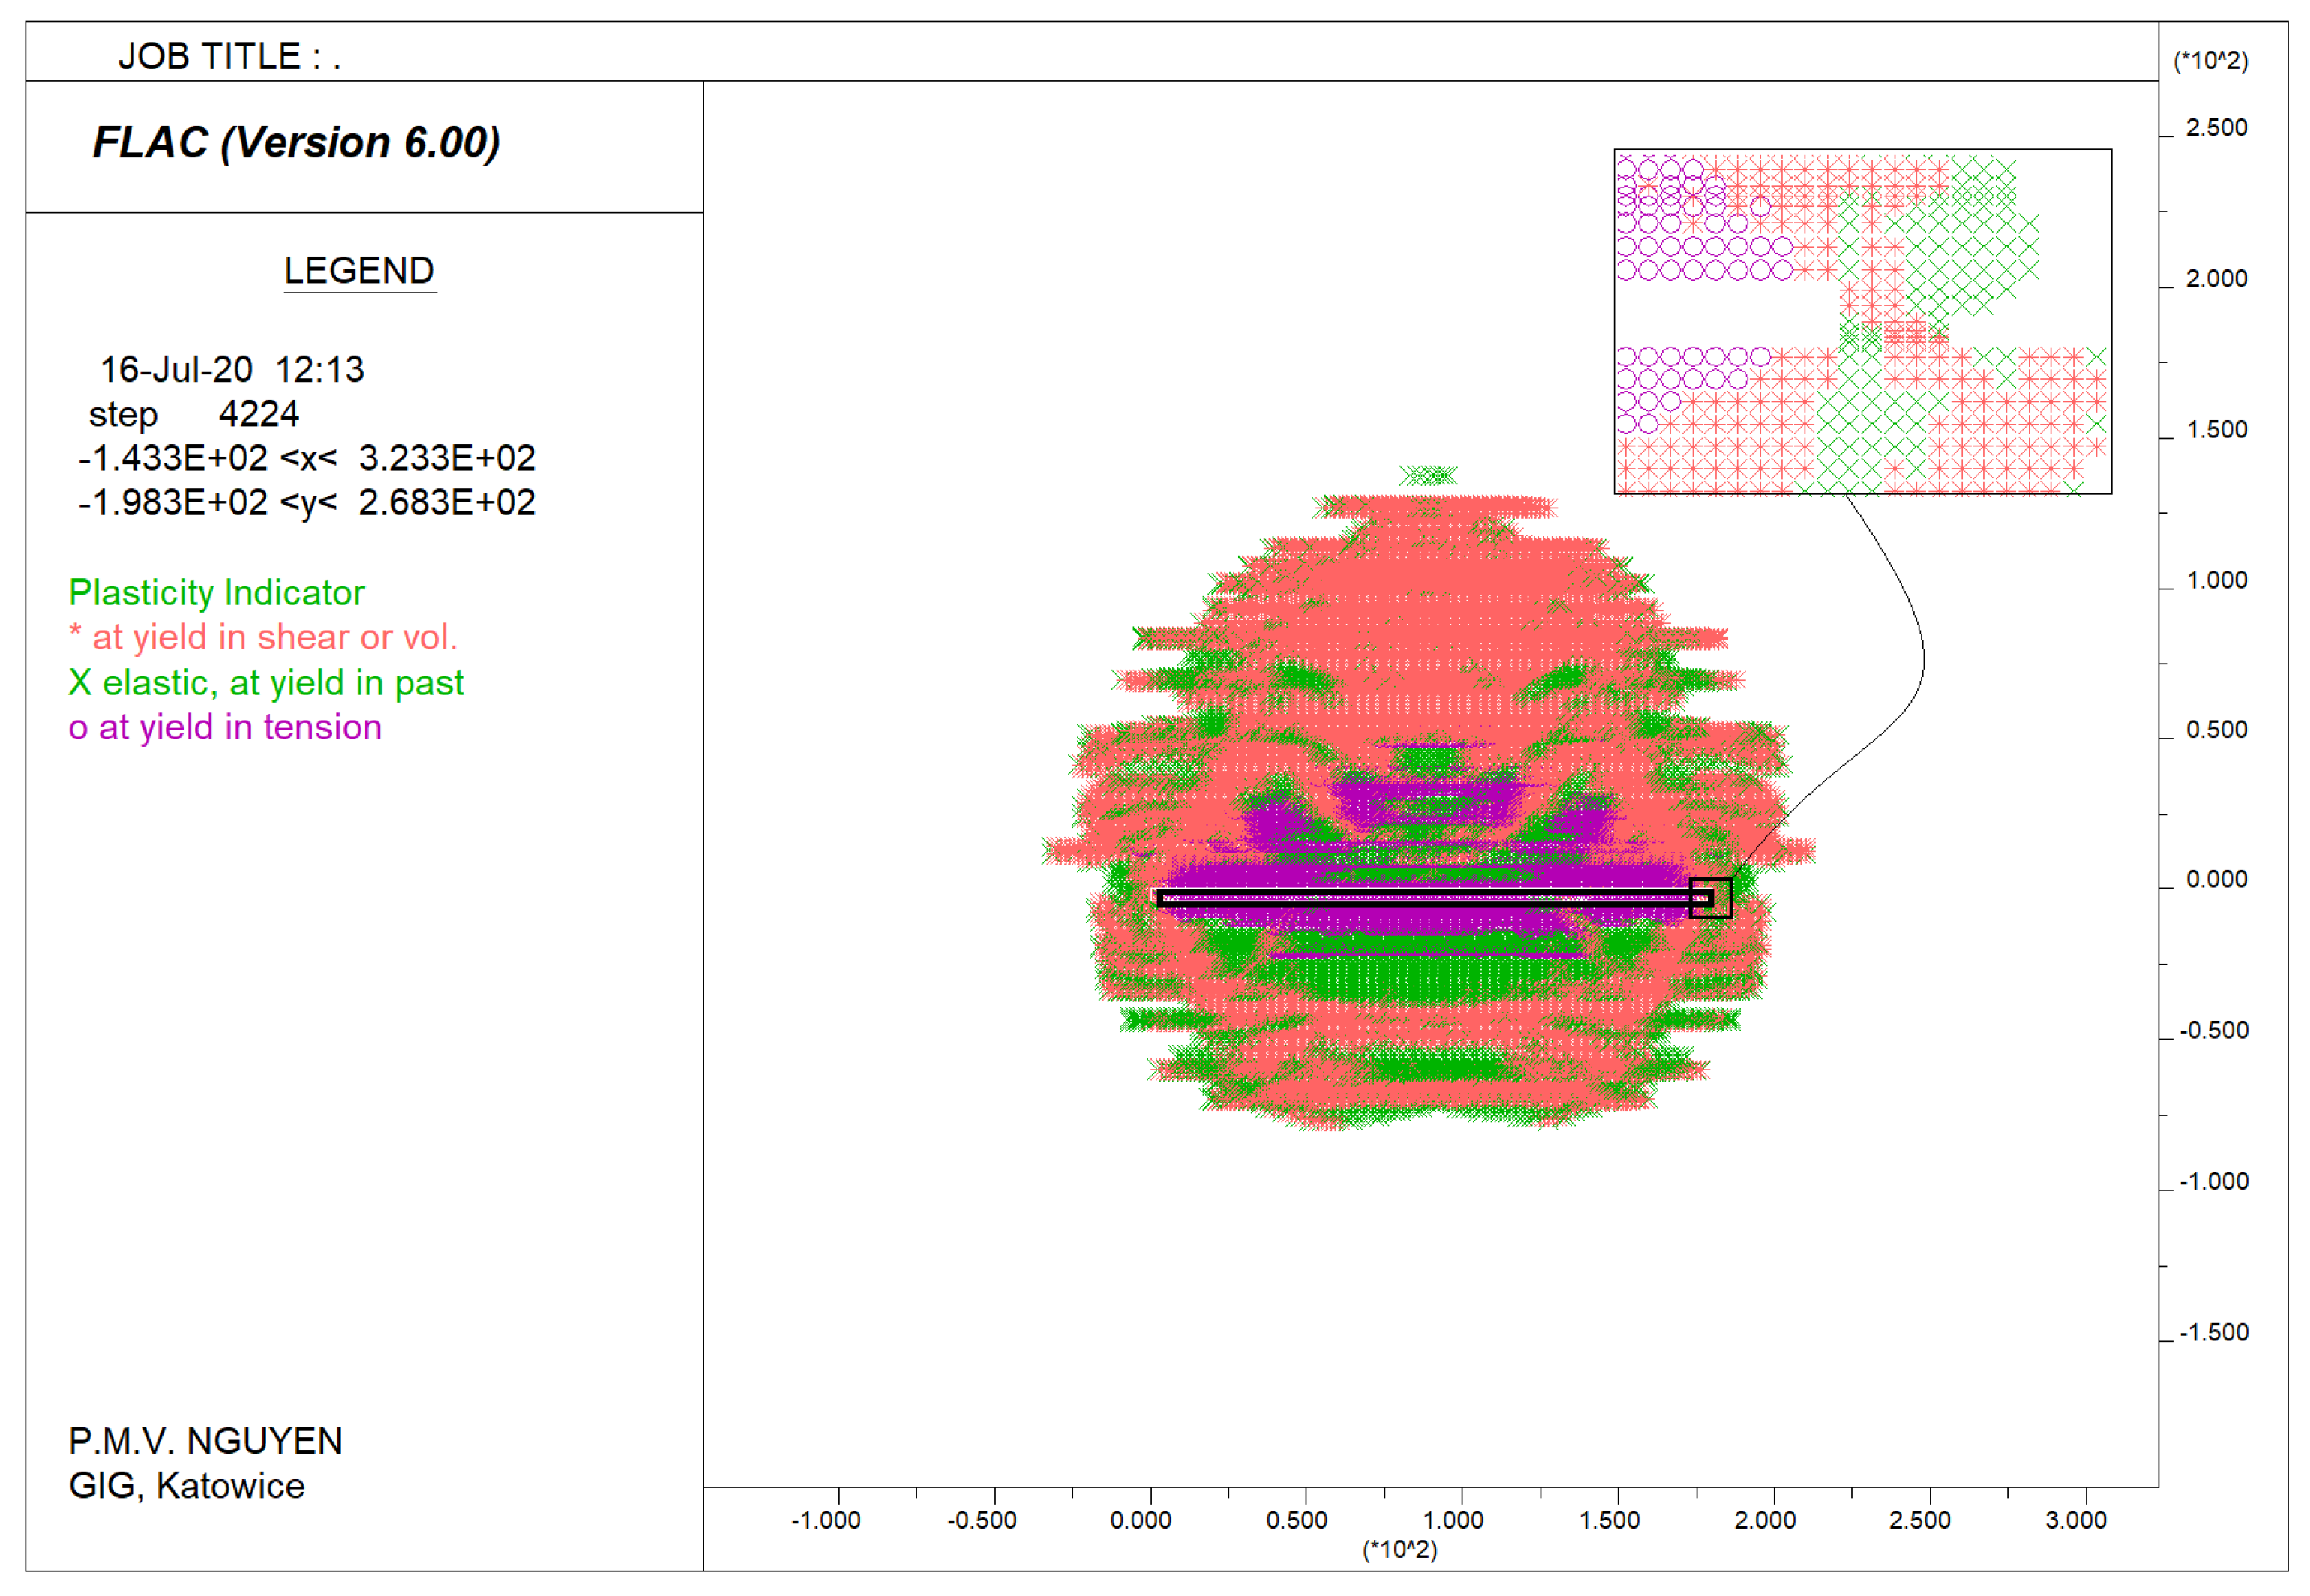Screen dimensions: 2310x1596
Task: Click the purple 'at yield in tension' entry
Action: pyautogui.click(x=225, y=728)
